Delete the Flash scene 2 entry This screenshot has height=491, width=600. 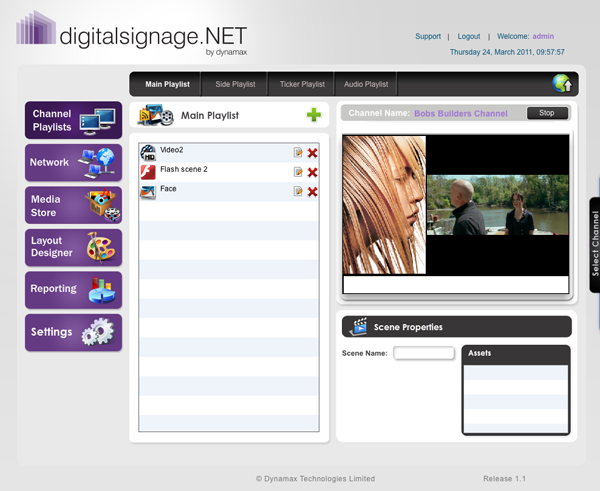312,172
